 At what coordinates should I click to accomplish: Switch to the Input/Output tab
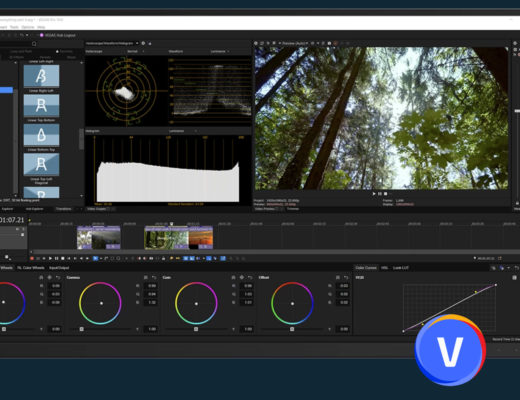59,268
